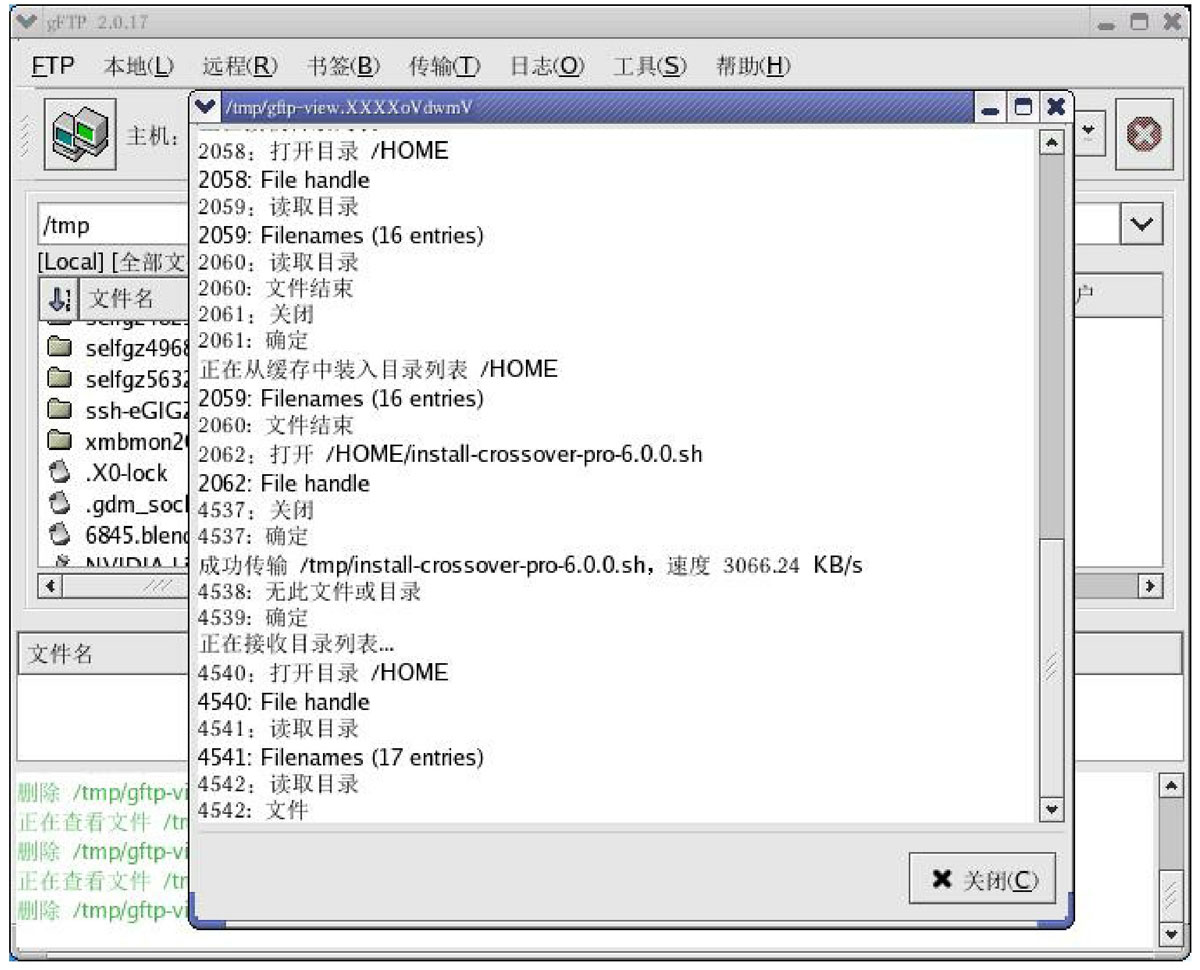Click main log pane scroll up arrow

(x=1172, y=787)
